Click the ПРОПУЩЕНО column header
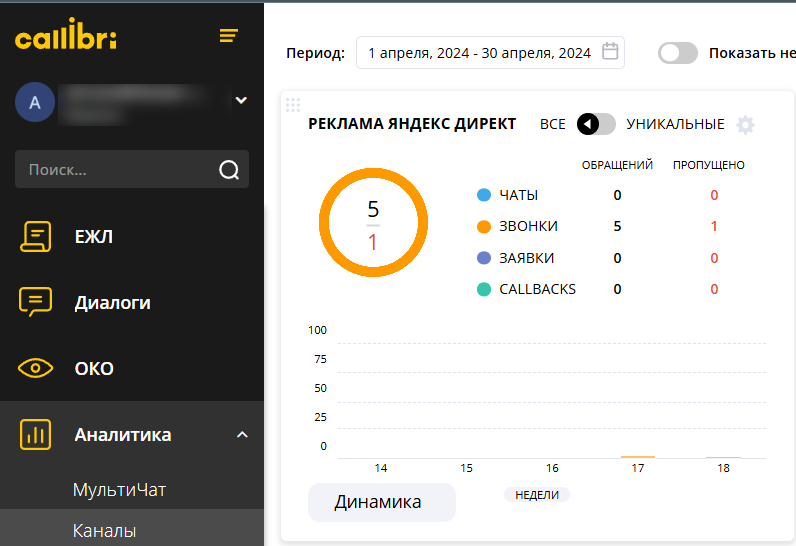The width and height of the screenshot is (796, 546). click(x=709, y=165)
